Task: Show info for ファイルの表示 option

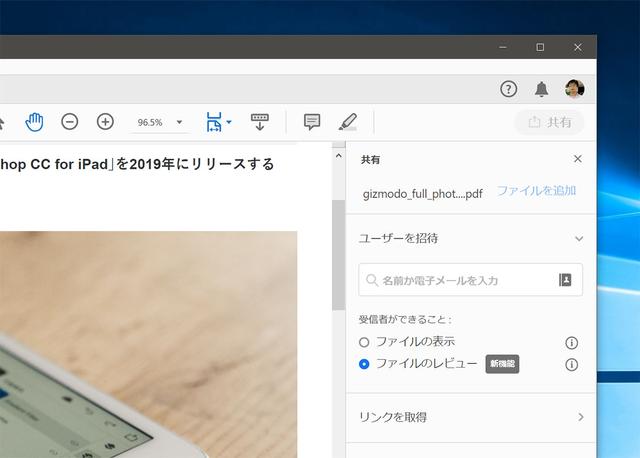Action: click(571, 343)
